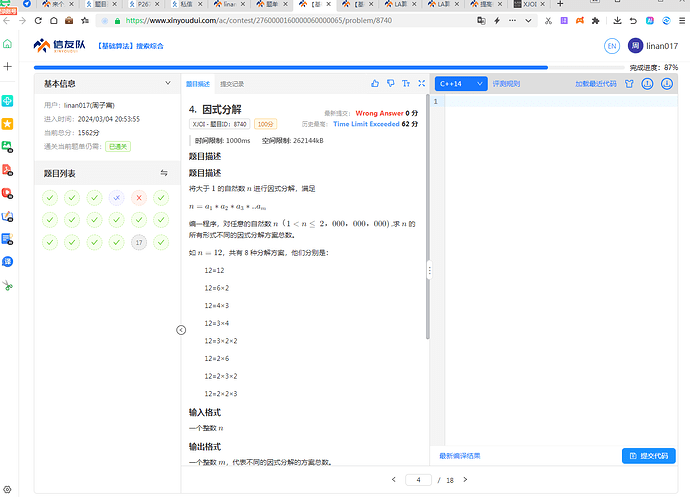Open the browser downloads icon

coord(617,21)
